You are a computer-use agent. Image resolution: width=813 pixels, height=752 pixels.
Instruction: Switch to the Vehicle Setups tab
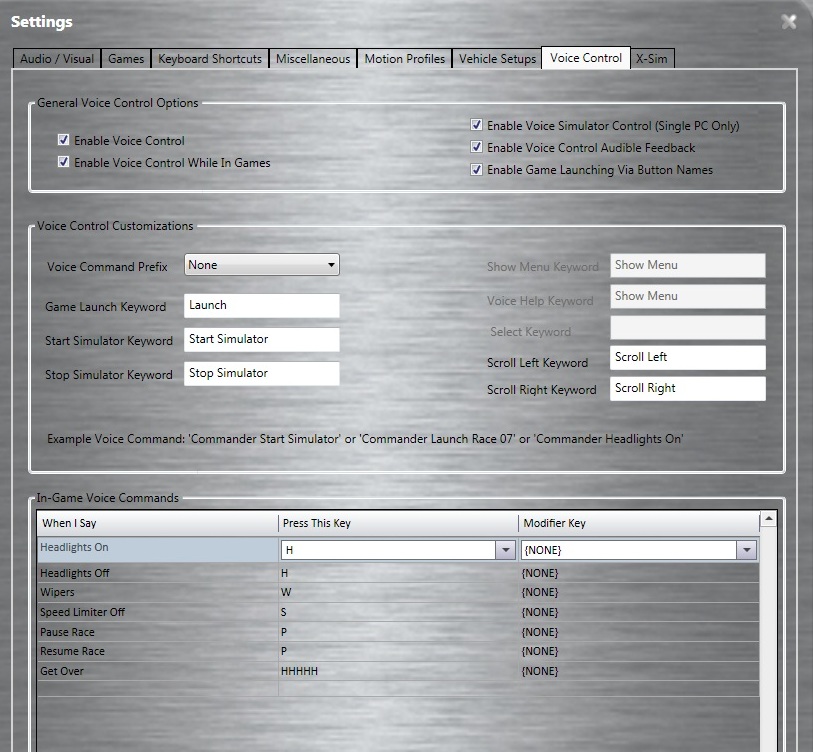pyautogui.click(x=496, y=58)
